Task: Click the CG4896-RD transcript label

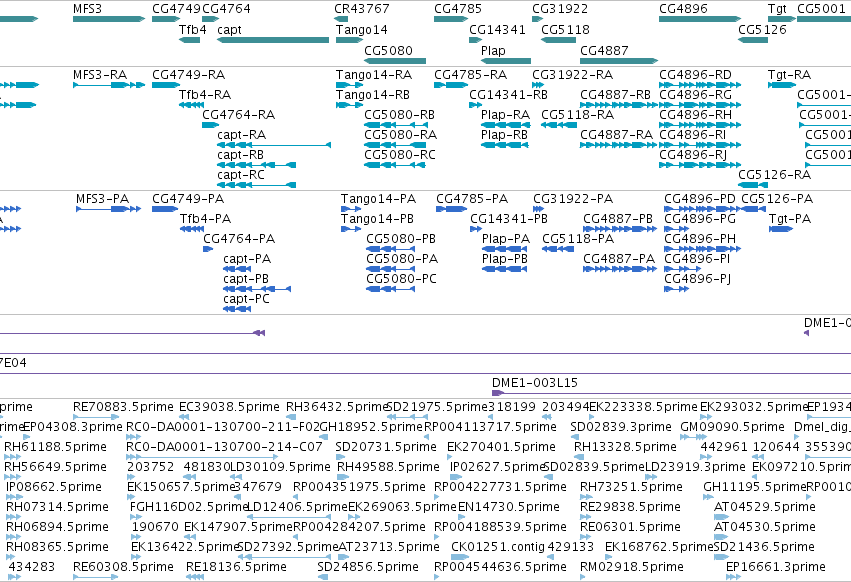Action: [695, 75]
